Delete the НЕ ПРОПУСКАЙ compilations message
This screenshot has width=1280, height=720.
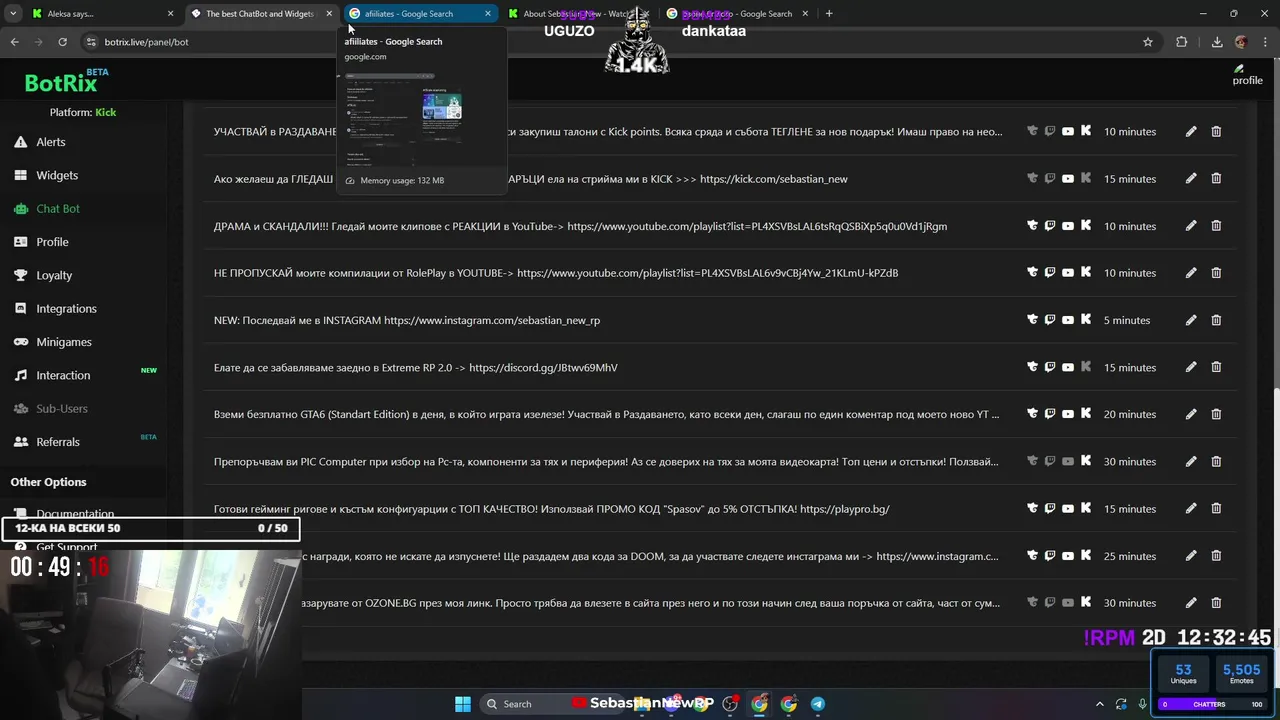click(x=1216, y=273)
